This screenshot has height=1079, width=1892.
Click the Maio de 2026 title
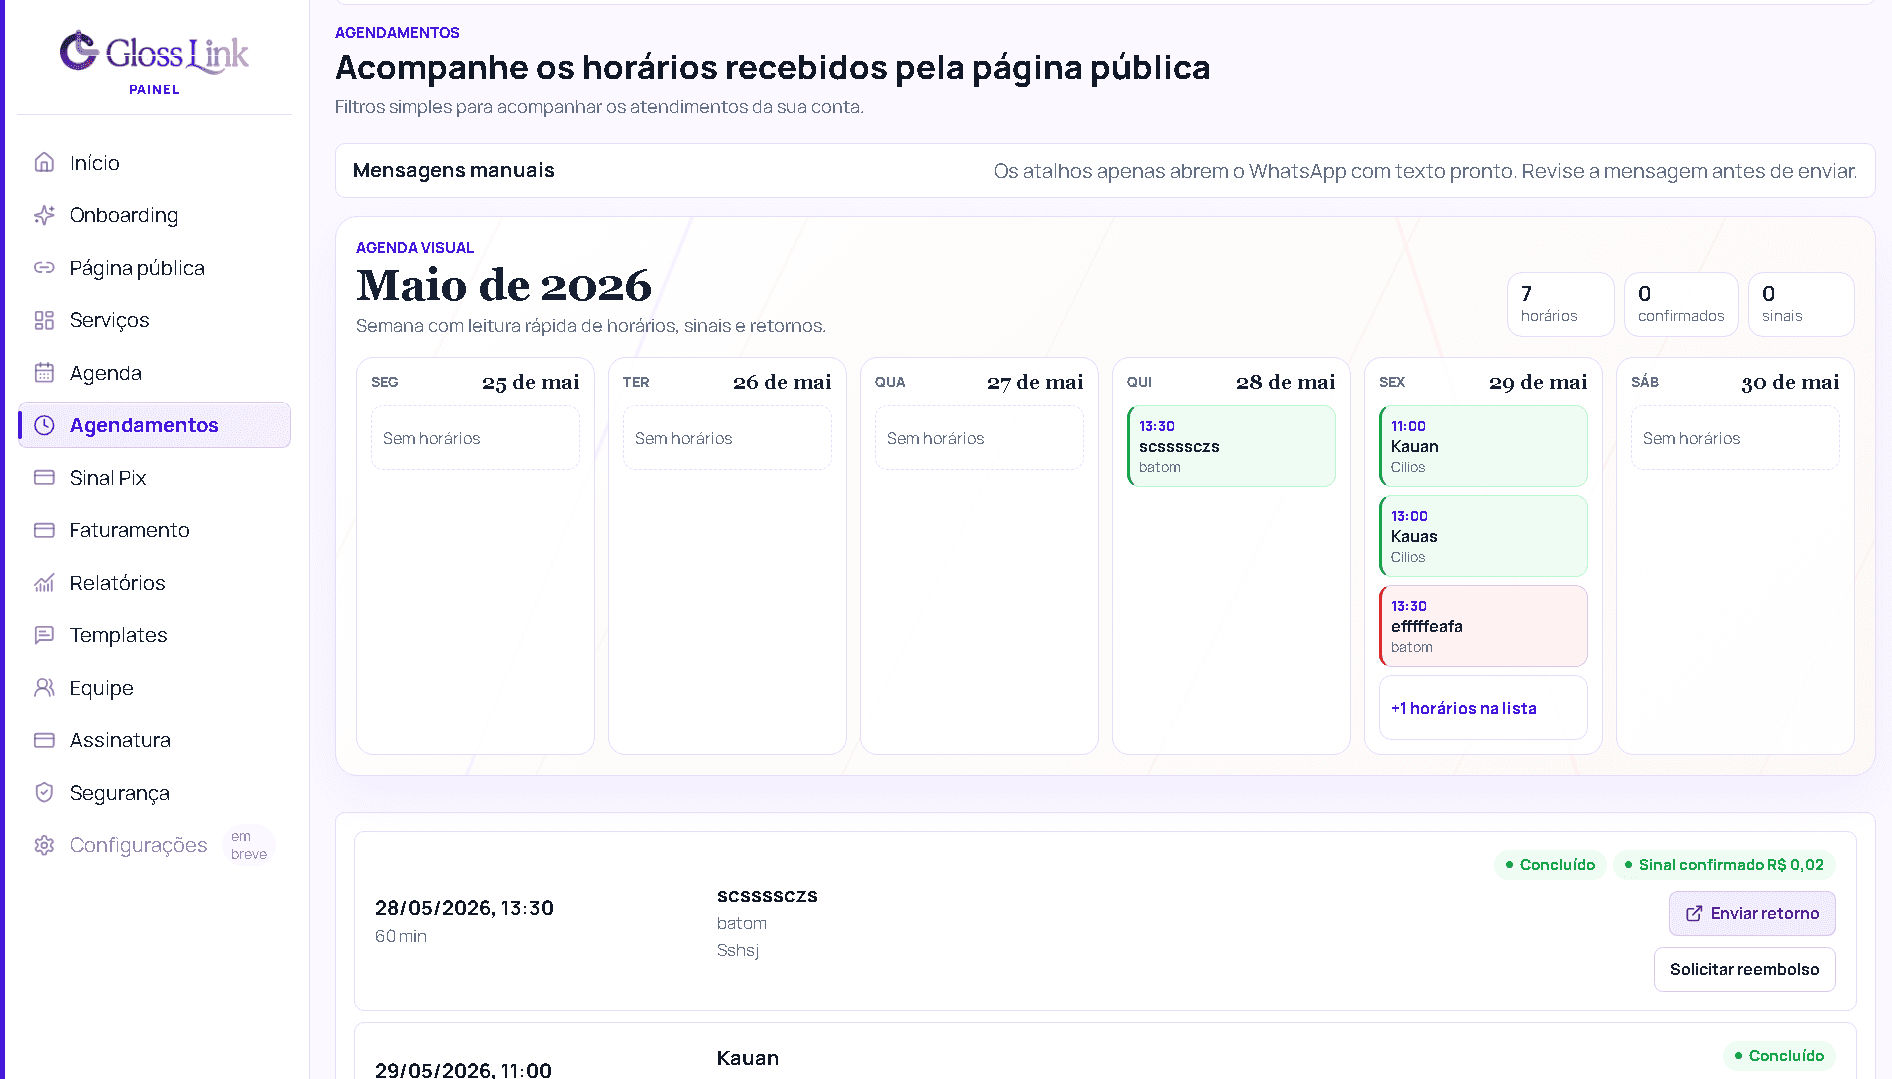[x=504, y=285]
